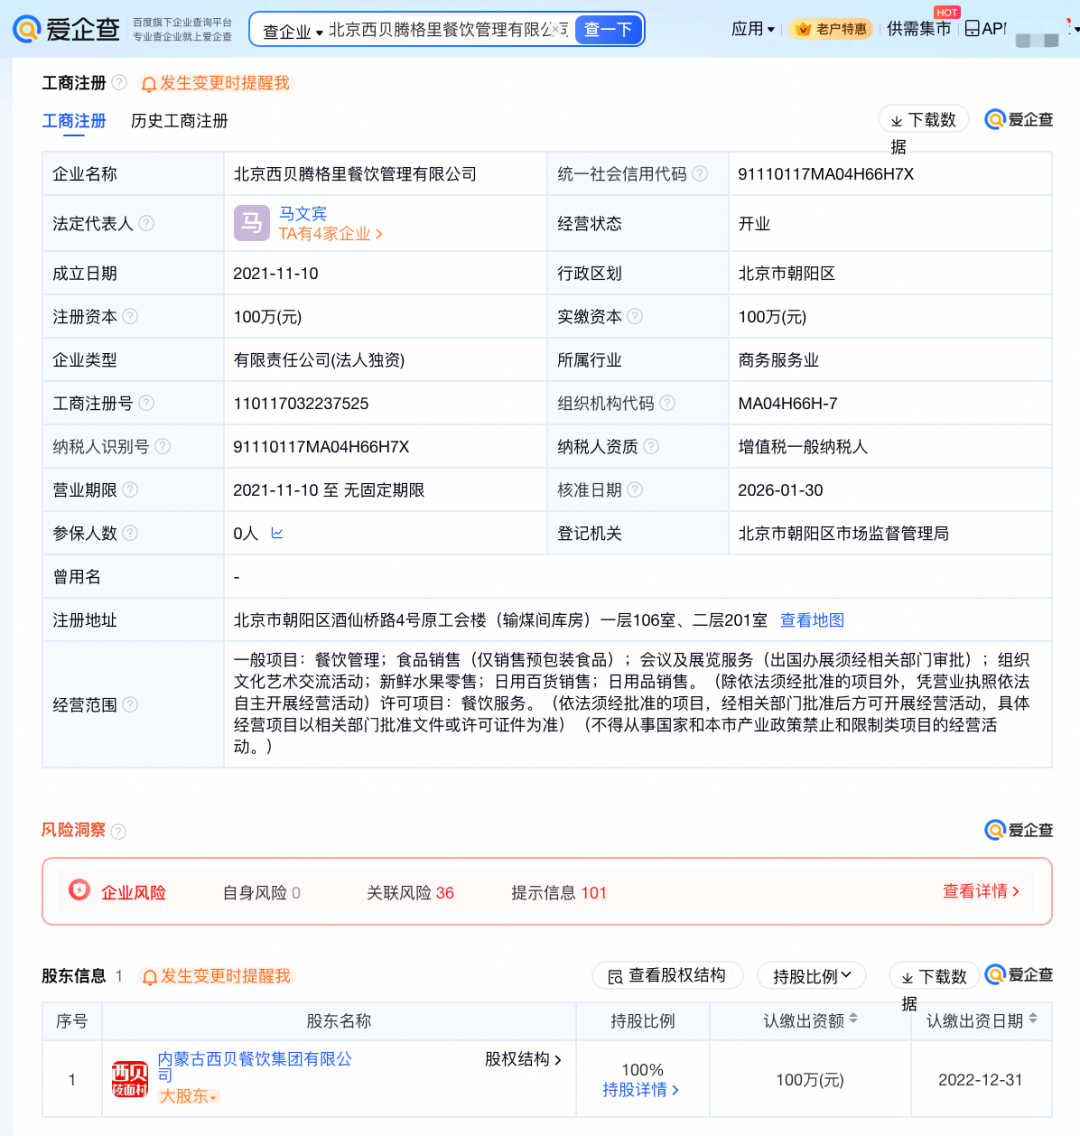Enable change alert for 股东信息 section

215,976
